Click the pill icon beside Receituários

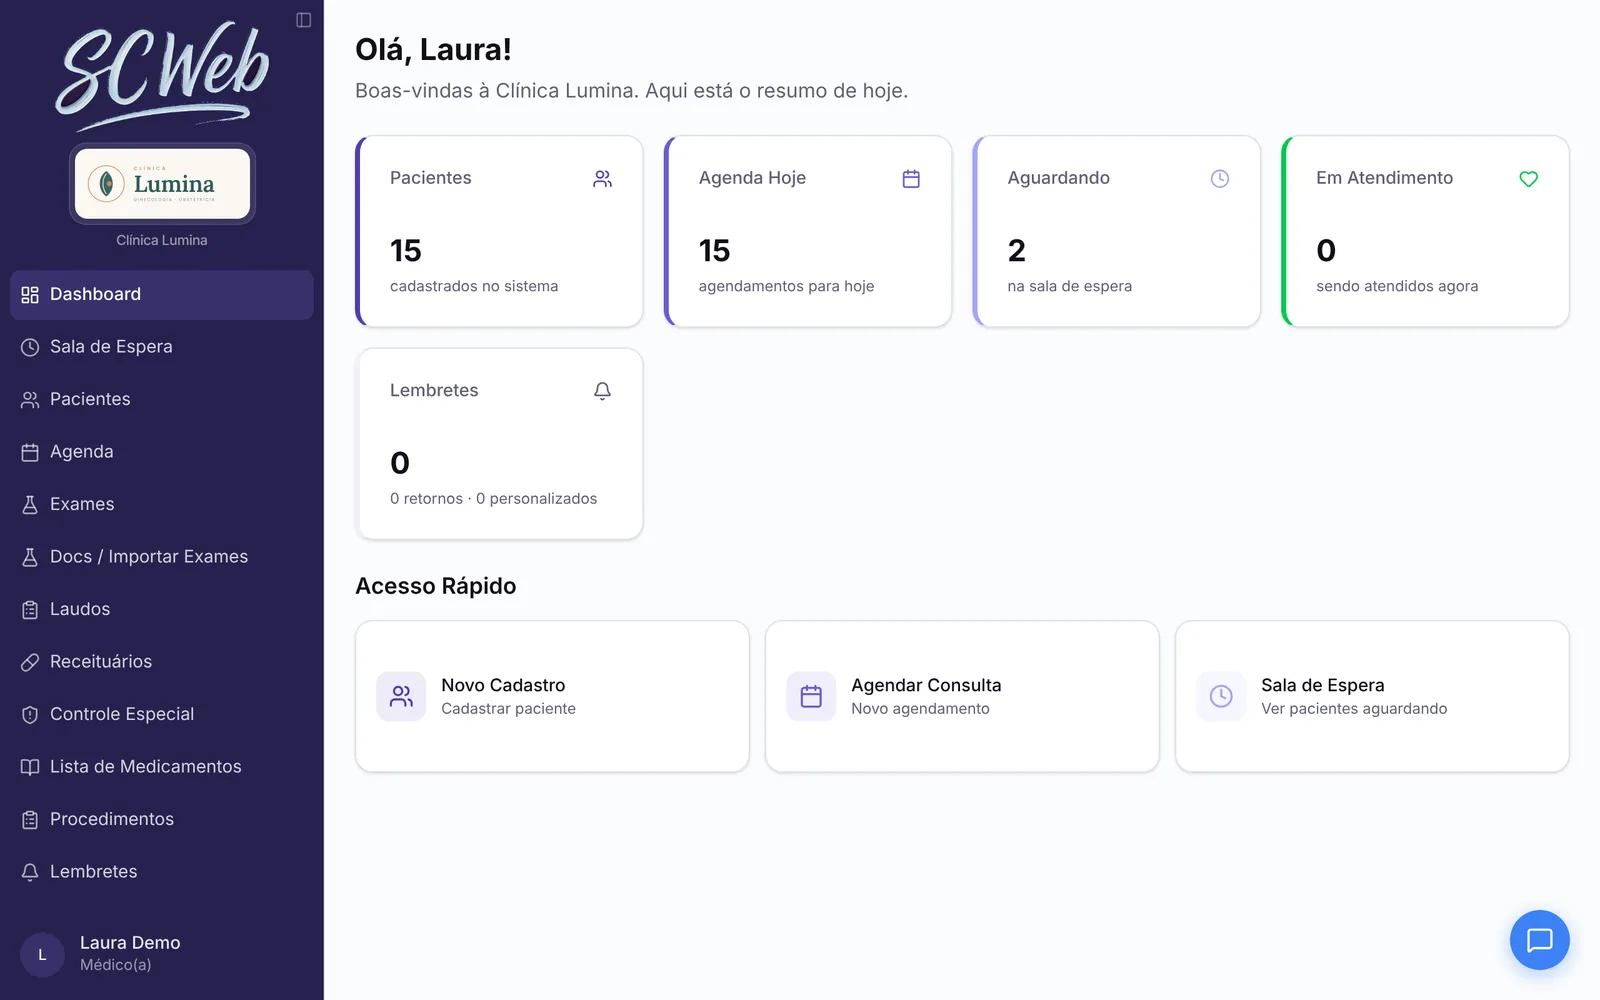coord(30,662)
